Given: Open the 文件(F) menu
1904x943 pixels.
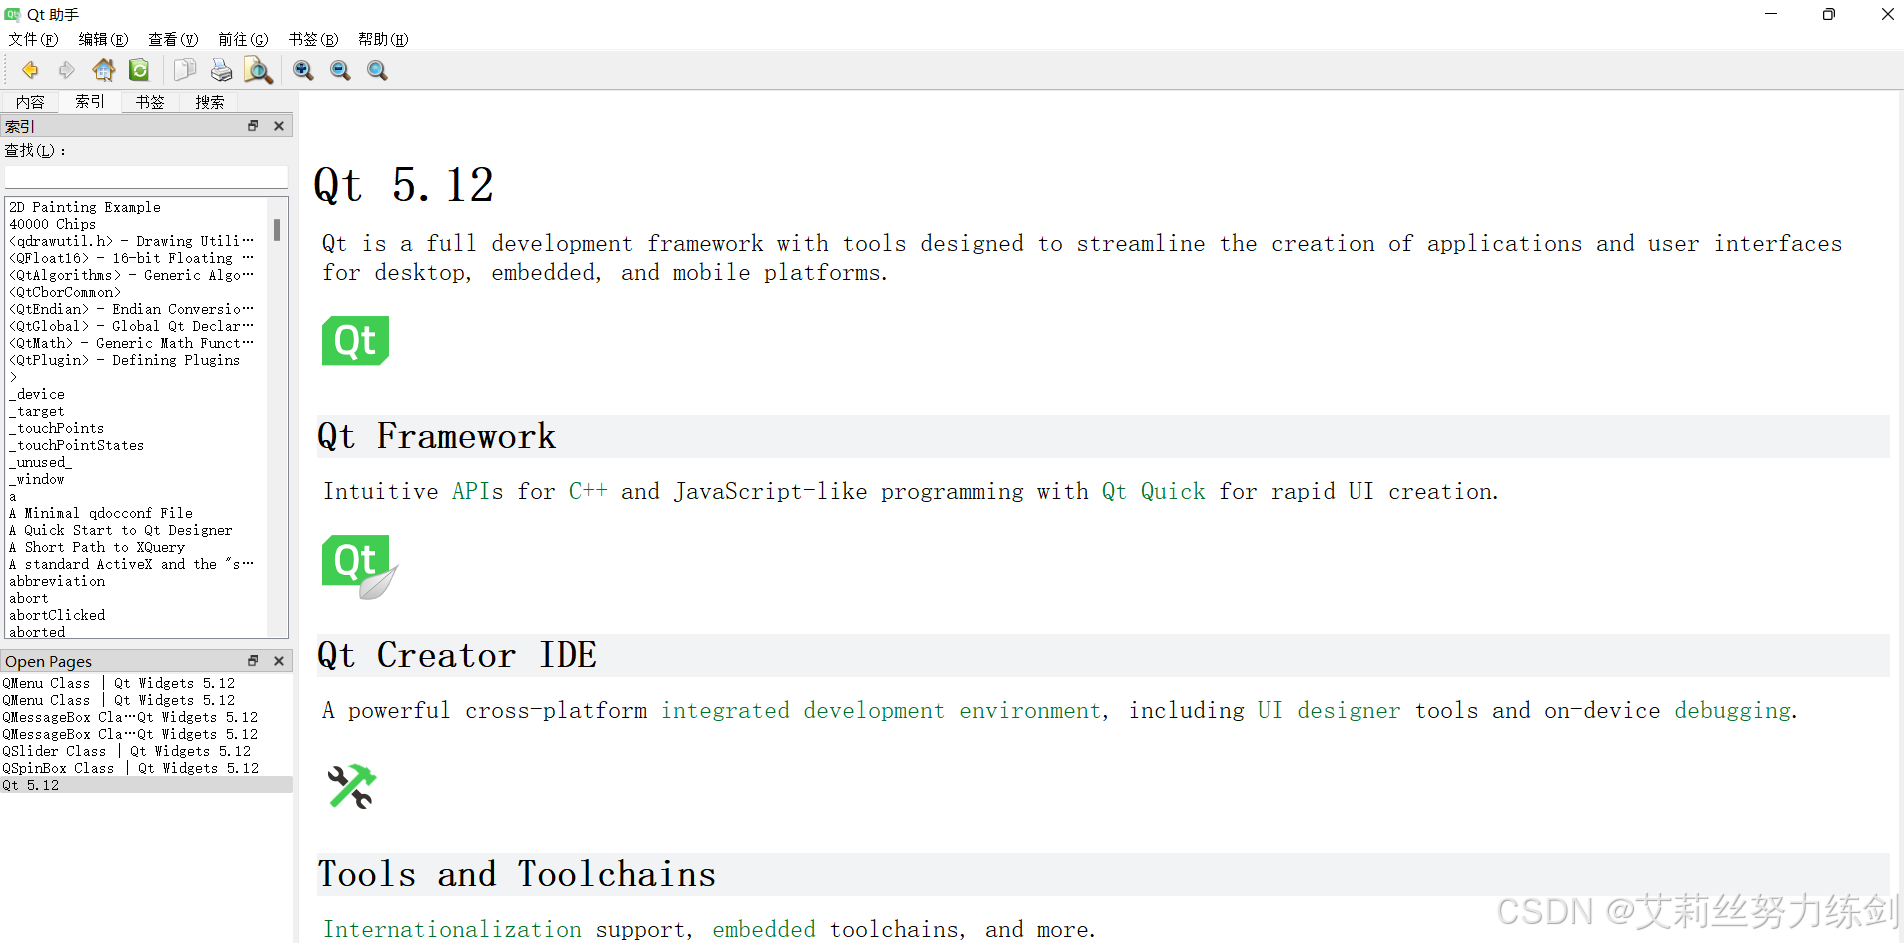Looking at the screenshot, I should [33, 39].
